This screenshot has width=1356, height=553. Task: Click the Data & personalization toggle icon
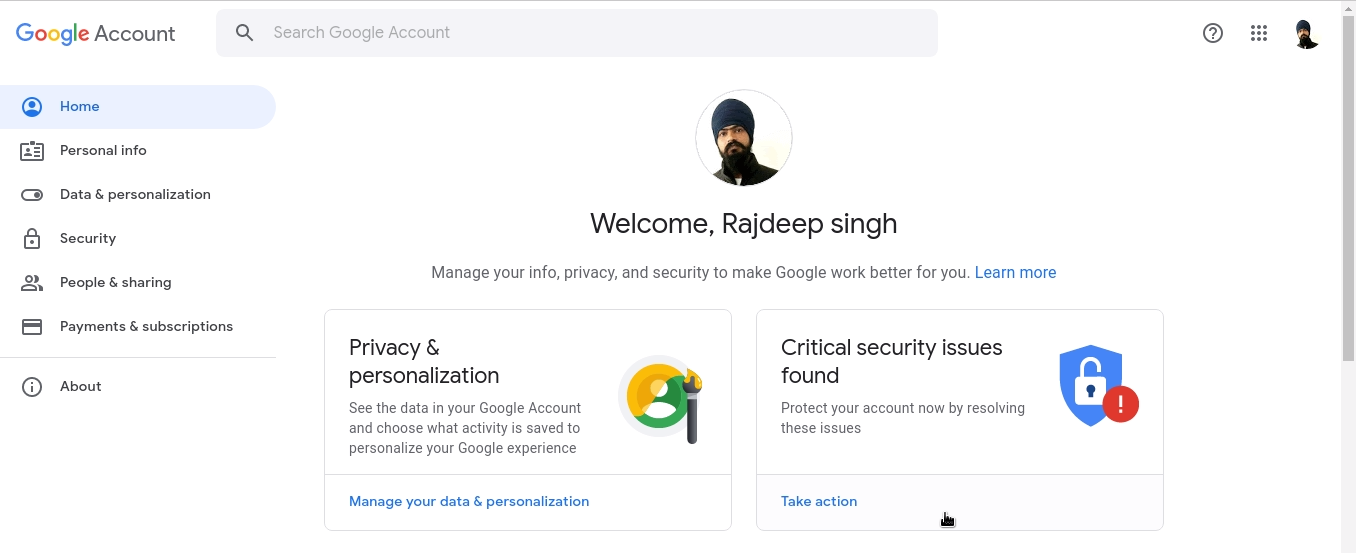[32, 195]
